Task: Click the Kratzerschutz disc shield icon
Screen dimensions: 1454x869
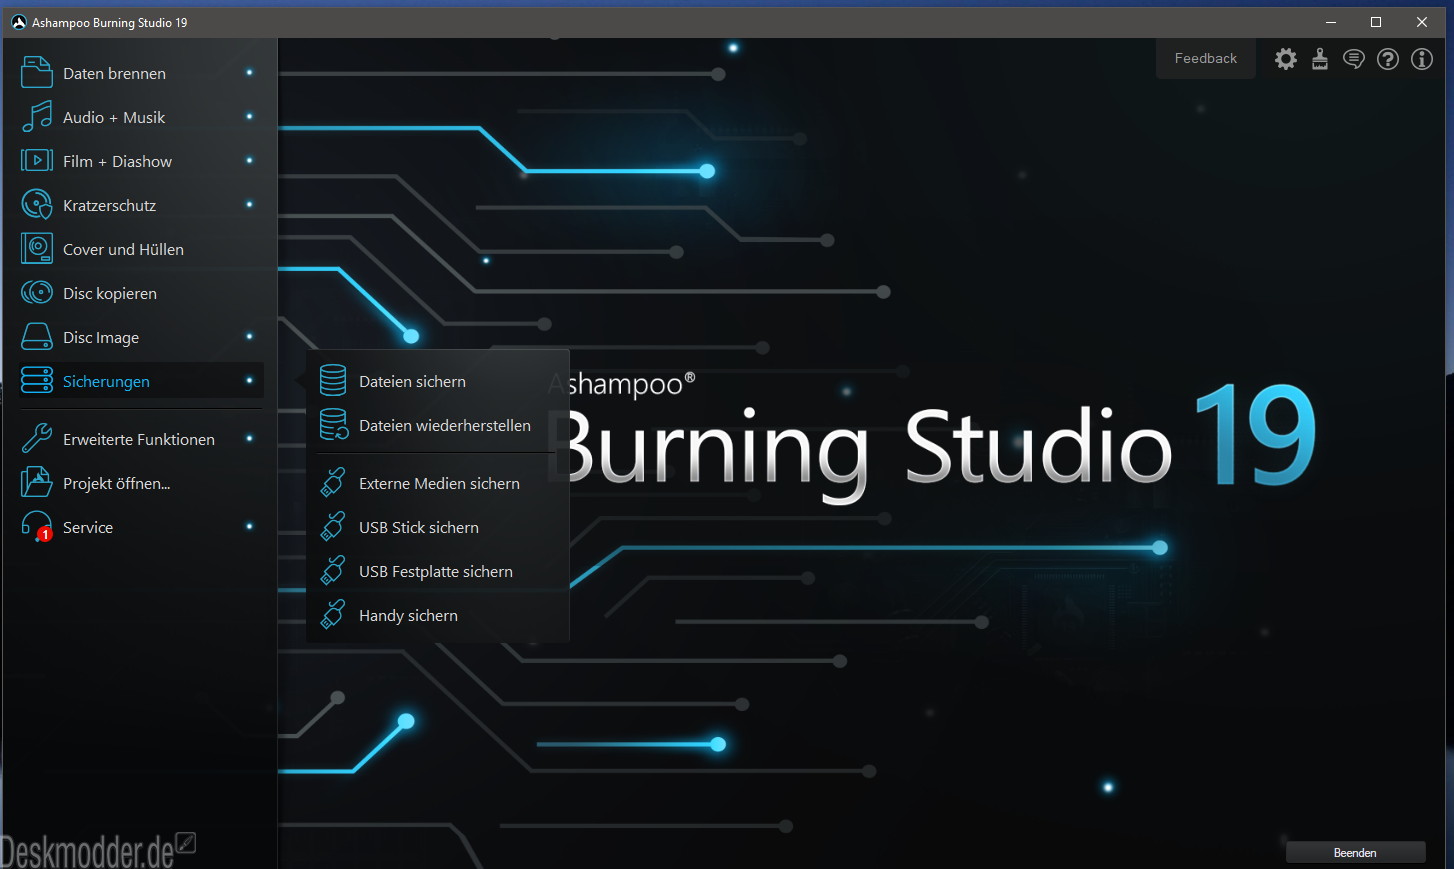Action: click(x=37, y=205)
